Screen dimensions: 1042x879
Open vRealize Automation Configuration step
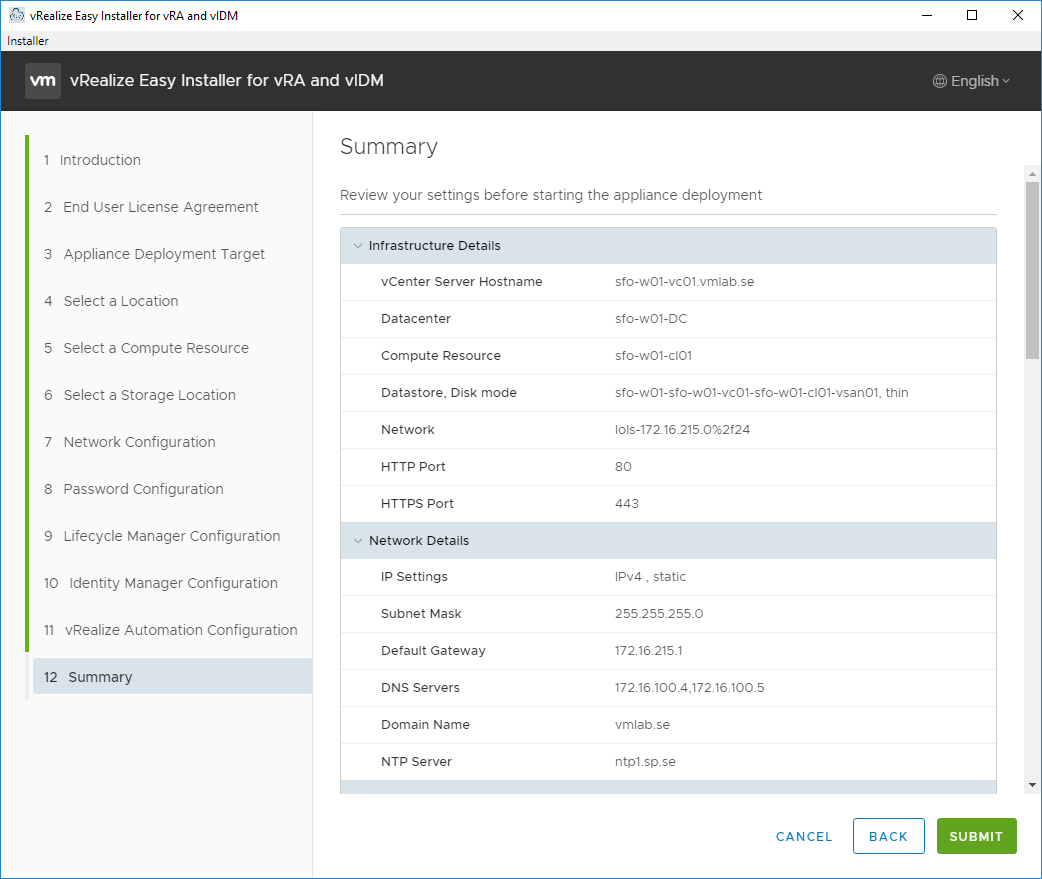[x=171, y=631]
